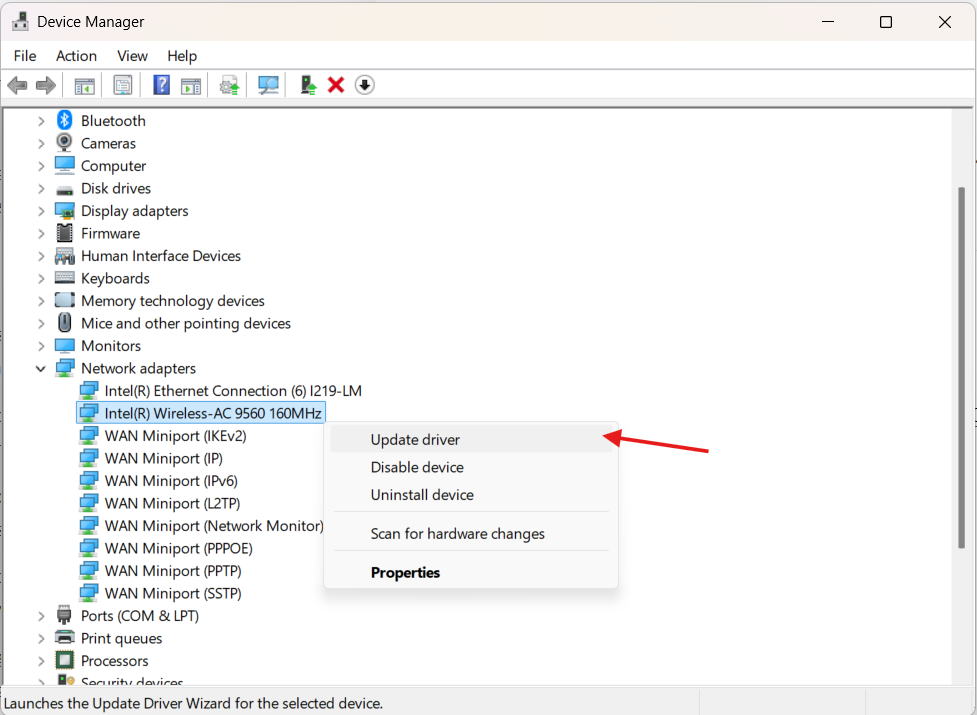Open the Action menu
Viewport: 977px width, 715px height.
tap(76, 55)
